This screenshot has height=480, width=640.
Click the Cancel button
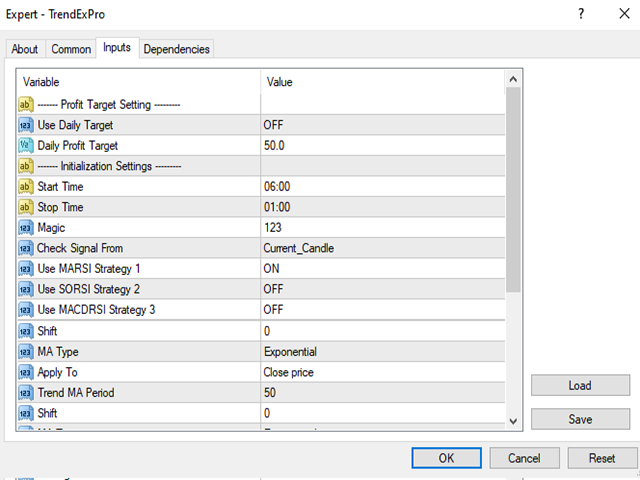524,458
